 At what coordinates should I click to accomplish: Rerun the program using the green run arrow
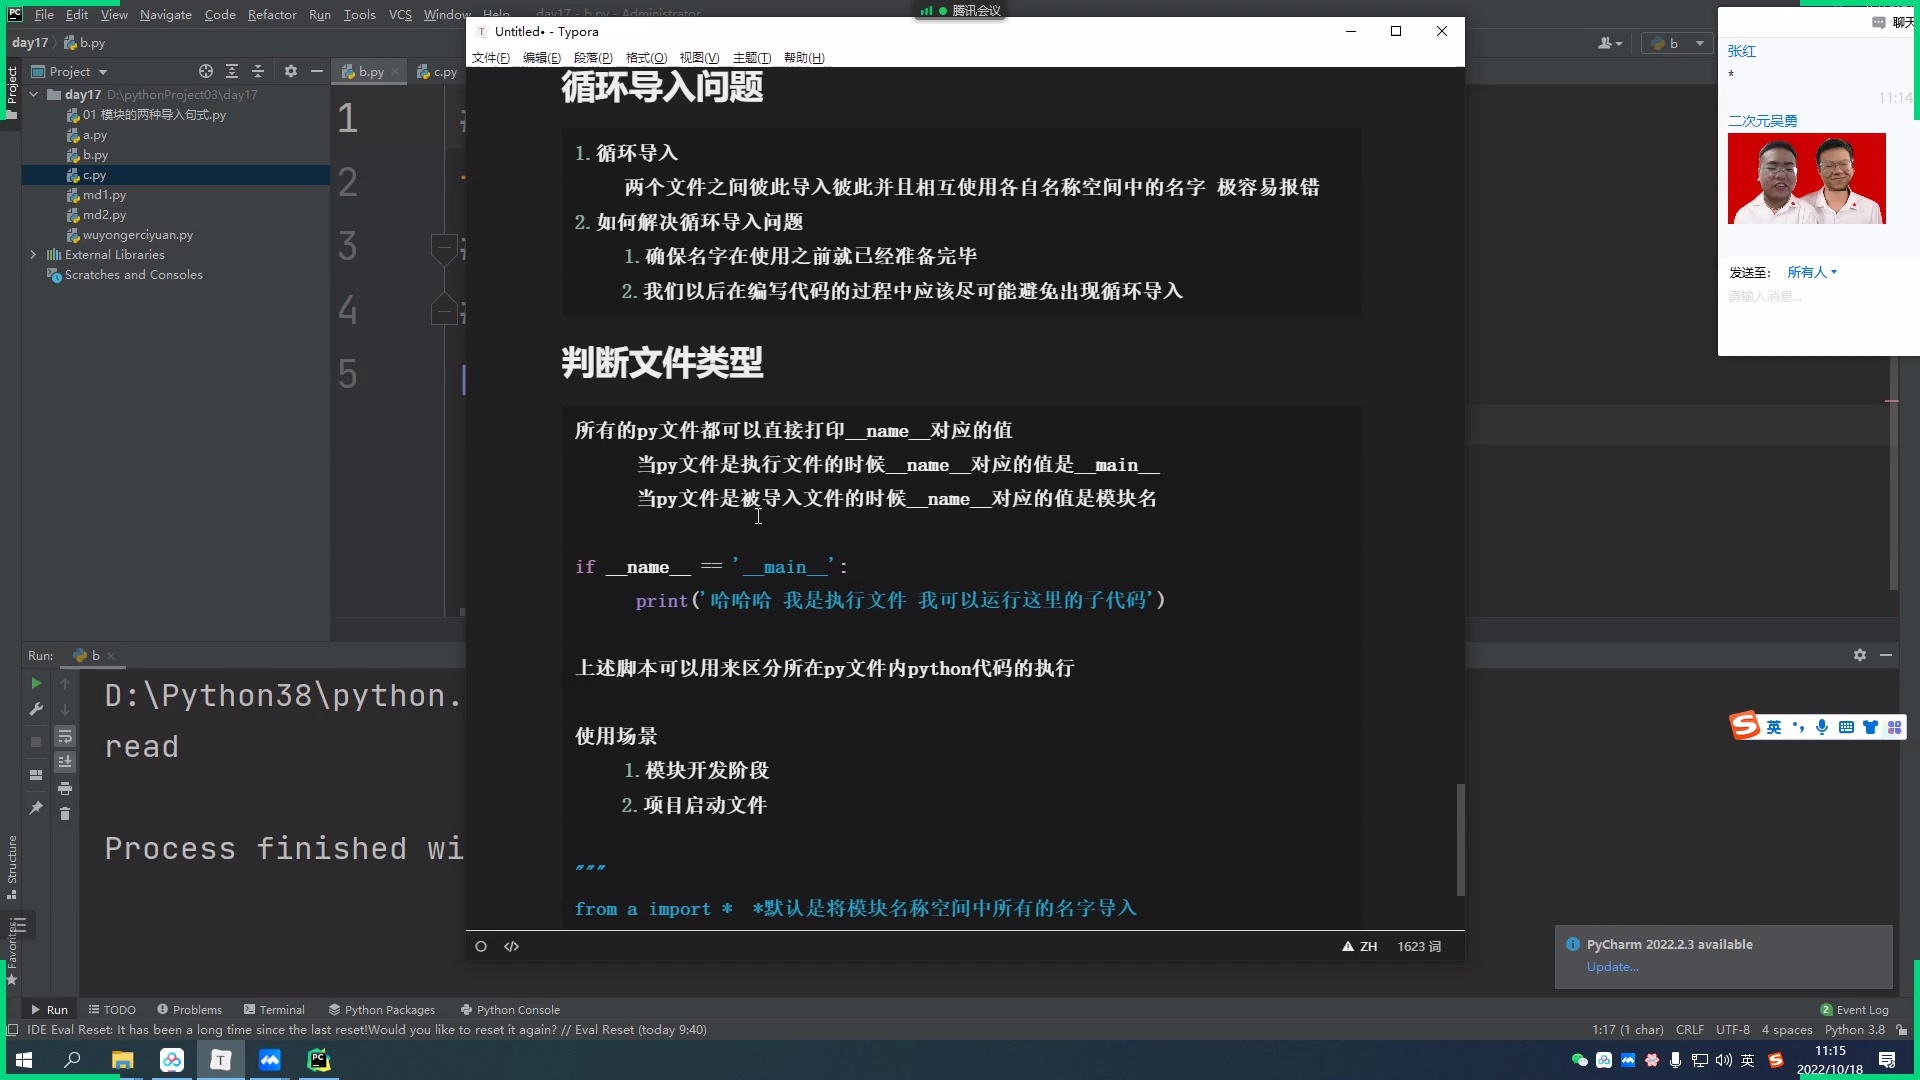click(37, 684)
